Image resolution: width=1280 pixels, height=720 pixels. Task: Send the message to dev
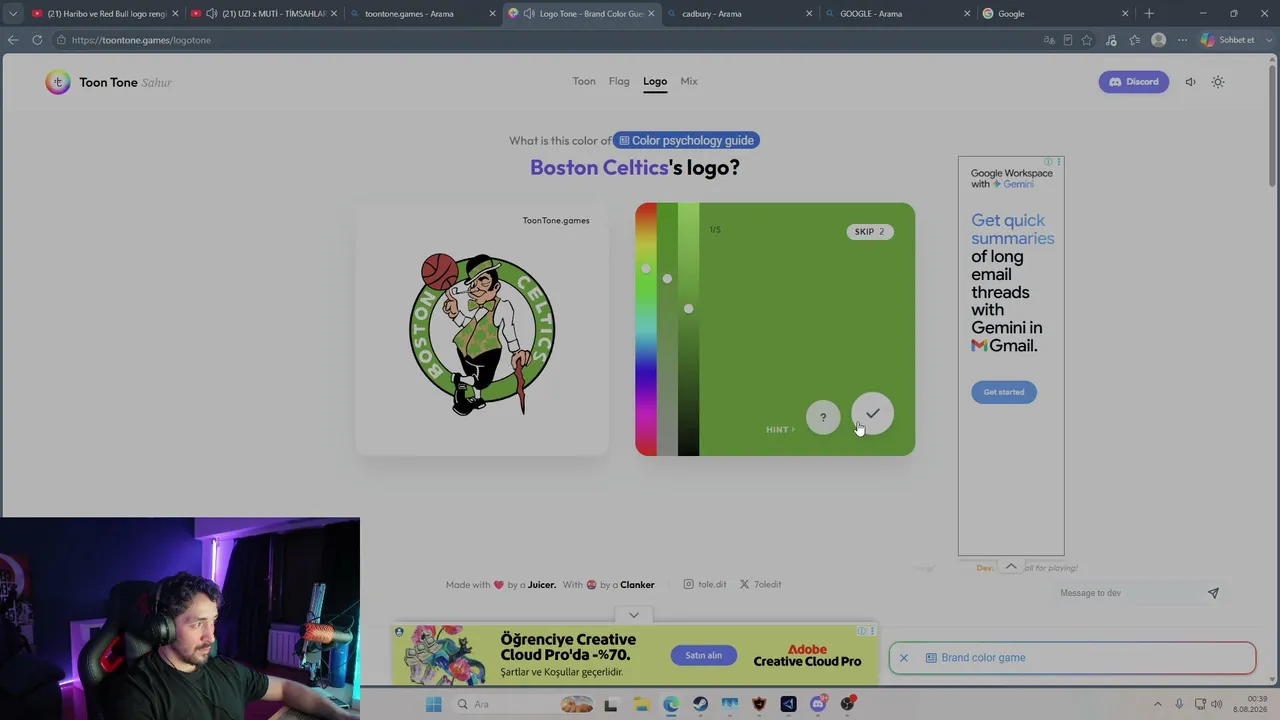point(1213,593)
